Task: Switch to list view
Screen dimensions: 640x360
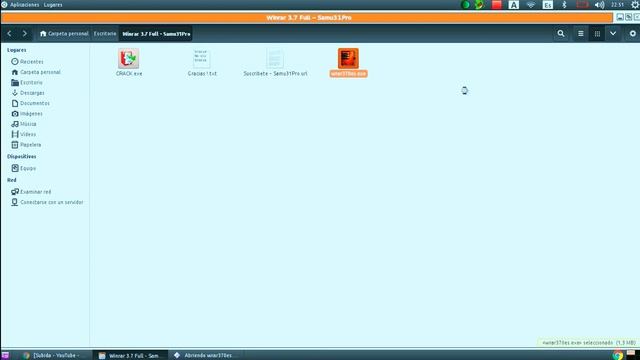Action: tap(581, 34)
